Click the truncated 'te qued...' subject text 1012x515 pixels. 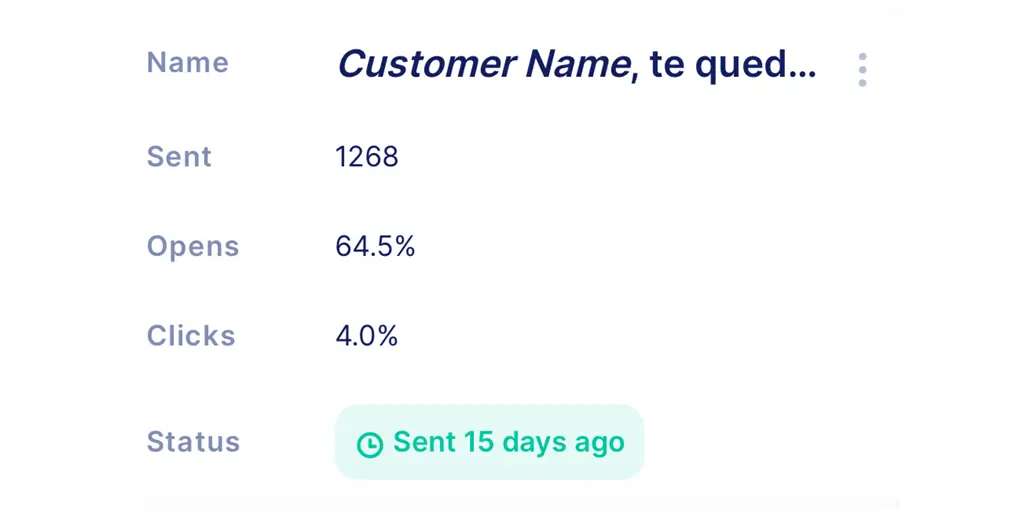tap(733, 66)
